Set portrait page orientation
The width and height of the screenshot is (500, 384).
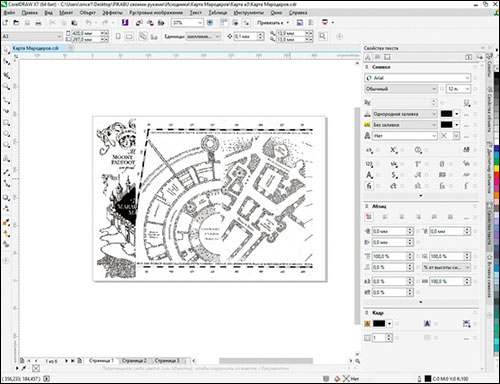pyautogui.click(x=118, y=36)
